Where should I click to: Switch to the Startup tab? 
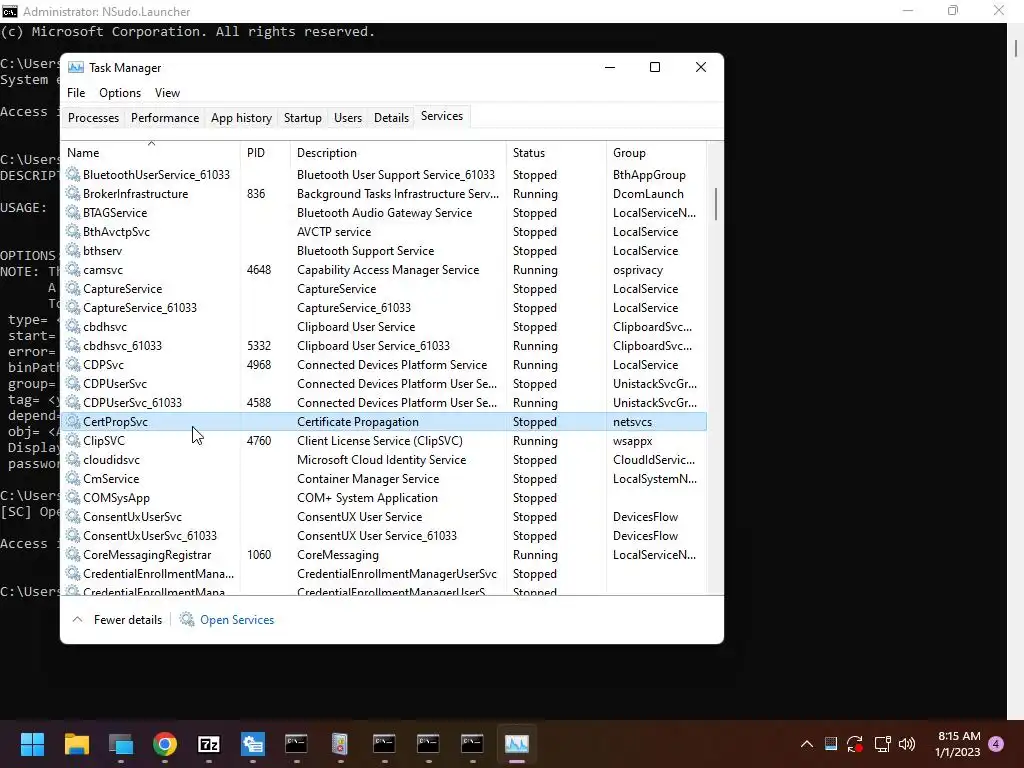point(302,118)
